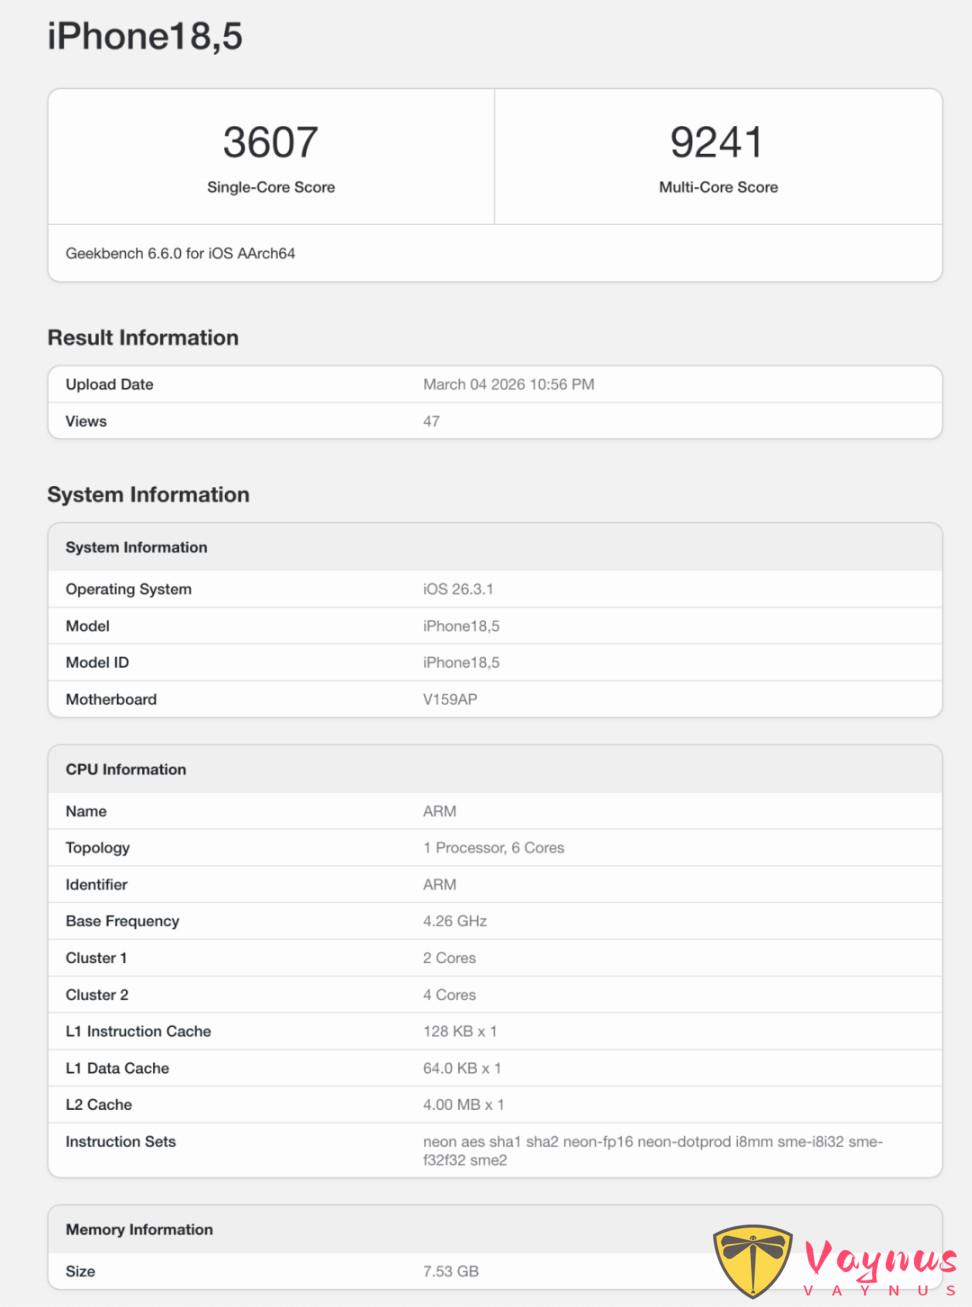The width and height of the screenshot is (972, 1307).
Task: Click the Result Information heading
Action: tap(143, 338)
